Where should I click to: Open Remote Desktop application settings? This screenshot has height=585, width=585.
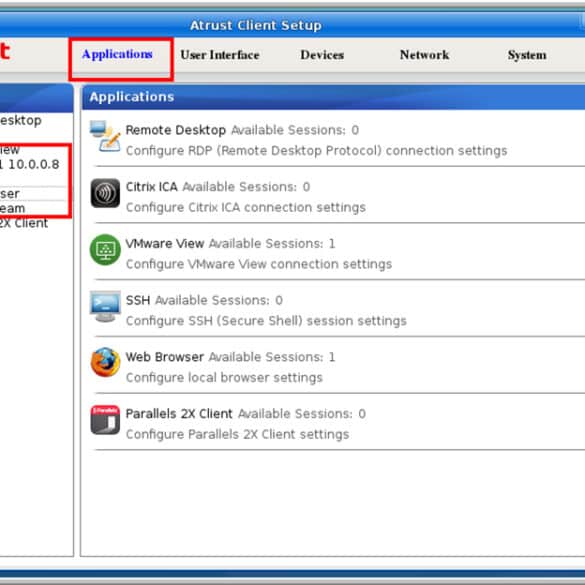point(176,130)
